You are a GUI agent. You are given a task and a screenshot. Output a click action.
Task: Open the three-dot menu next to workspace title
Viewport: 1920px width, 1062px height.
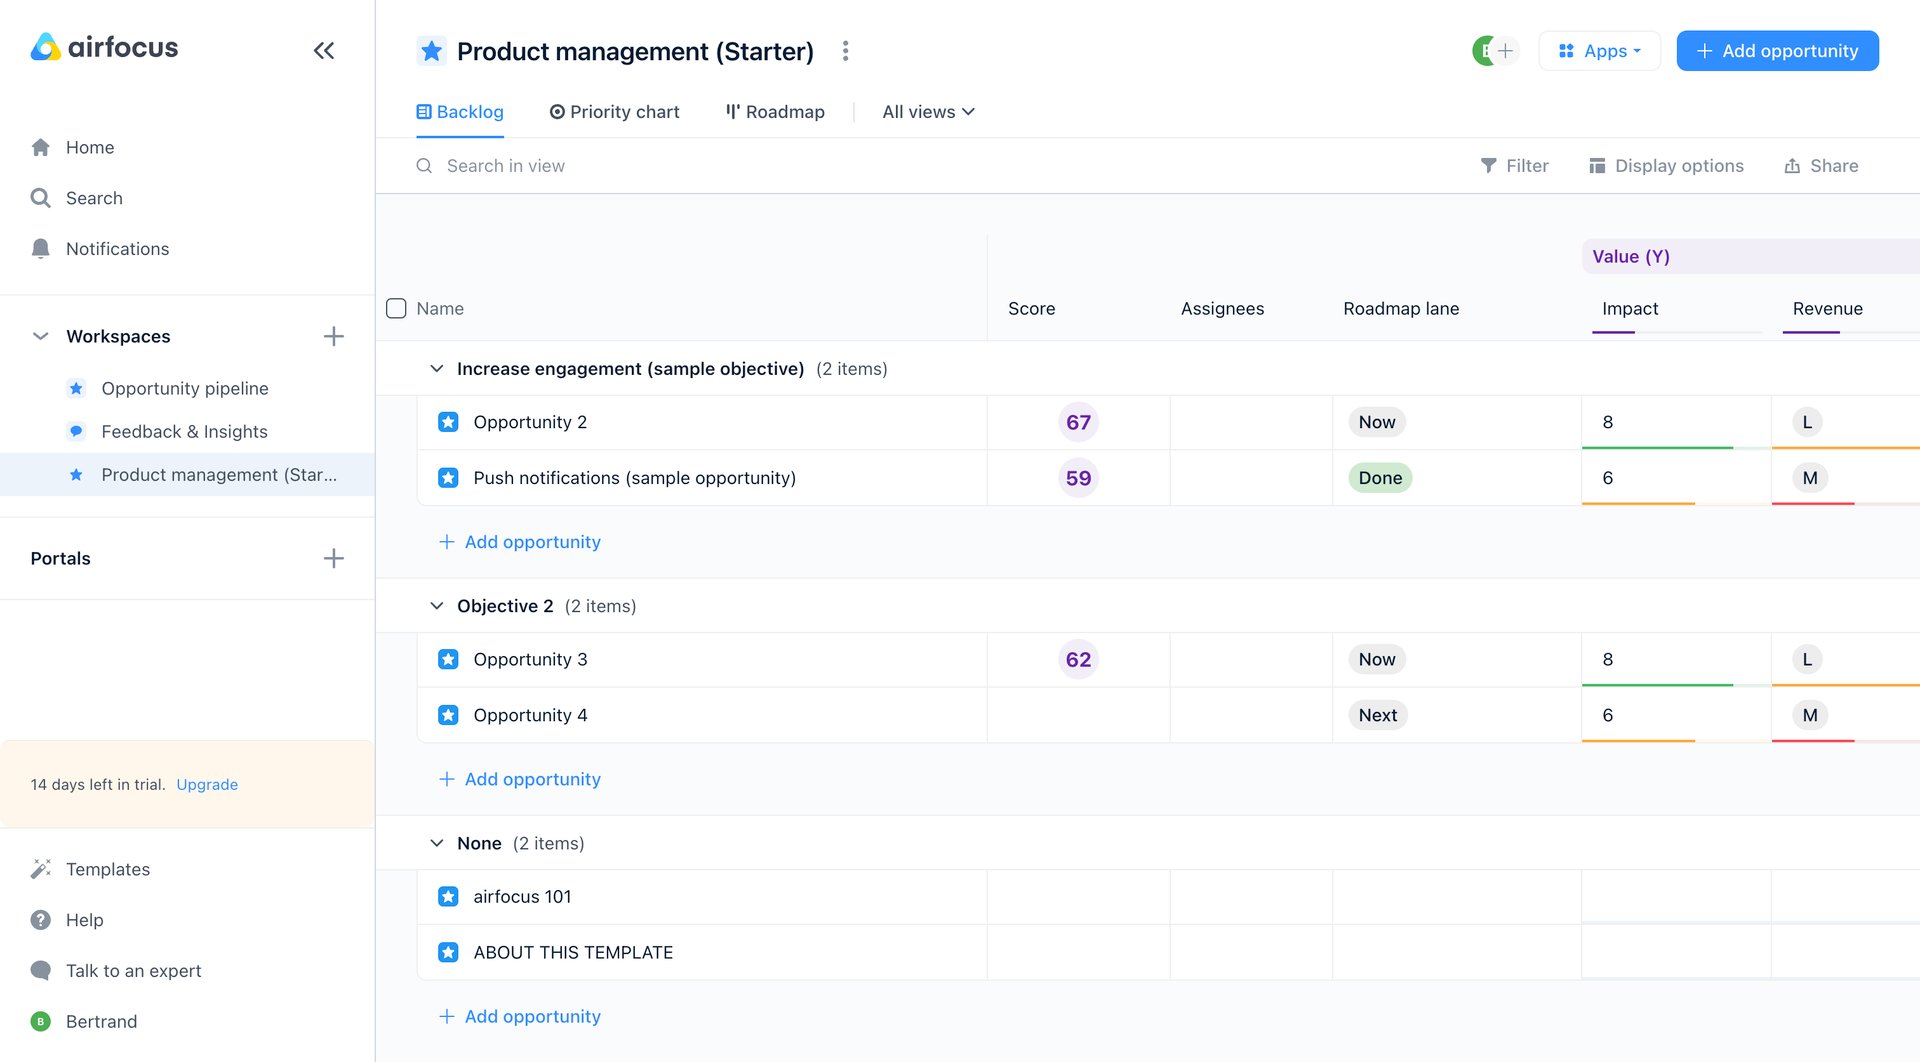tap(845, 50)
